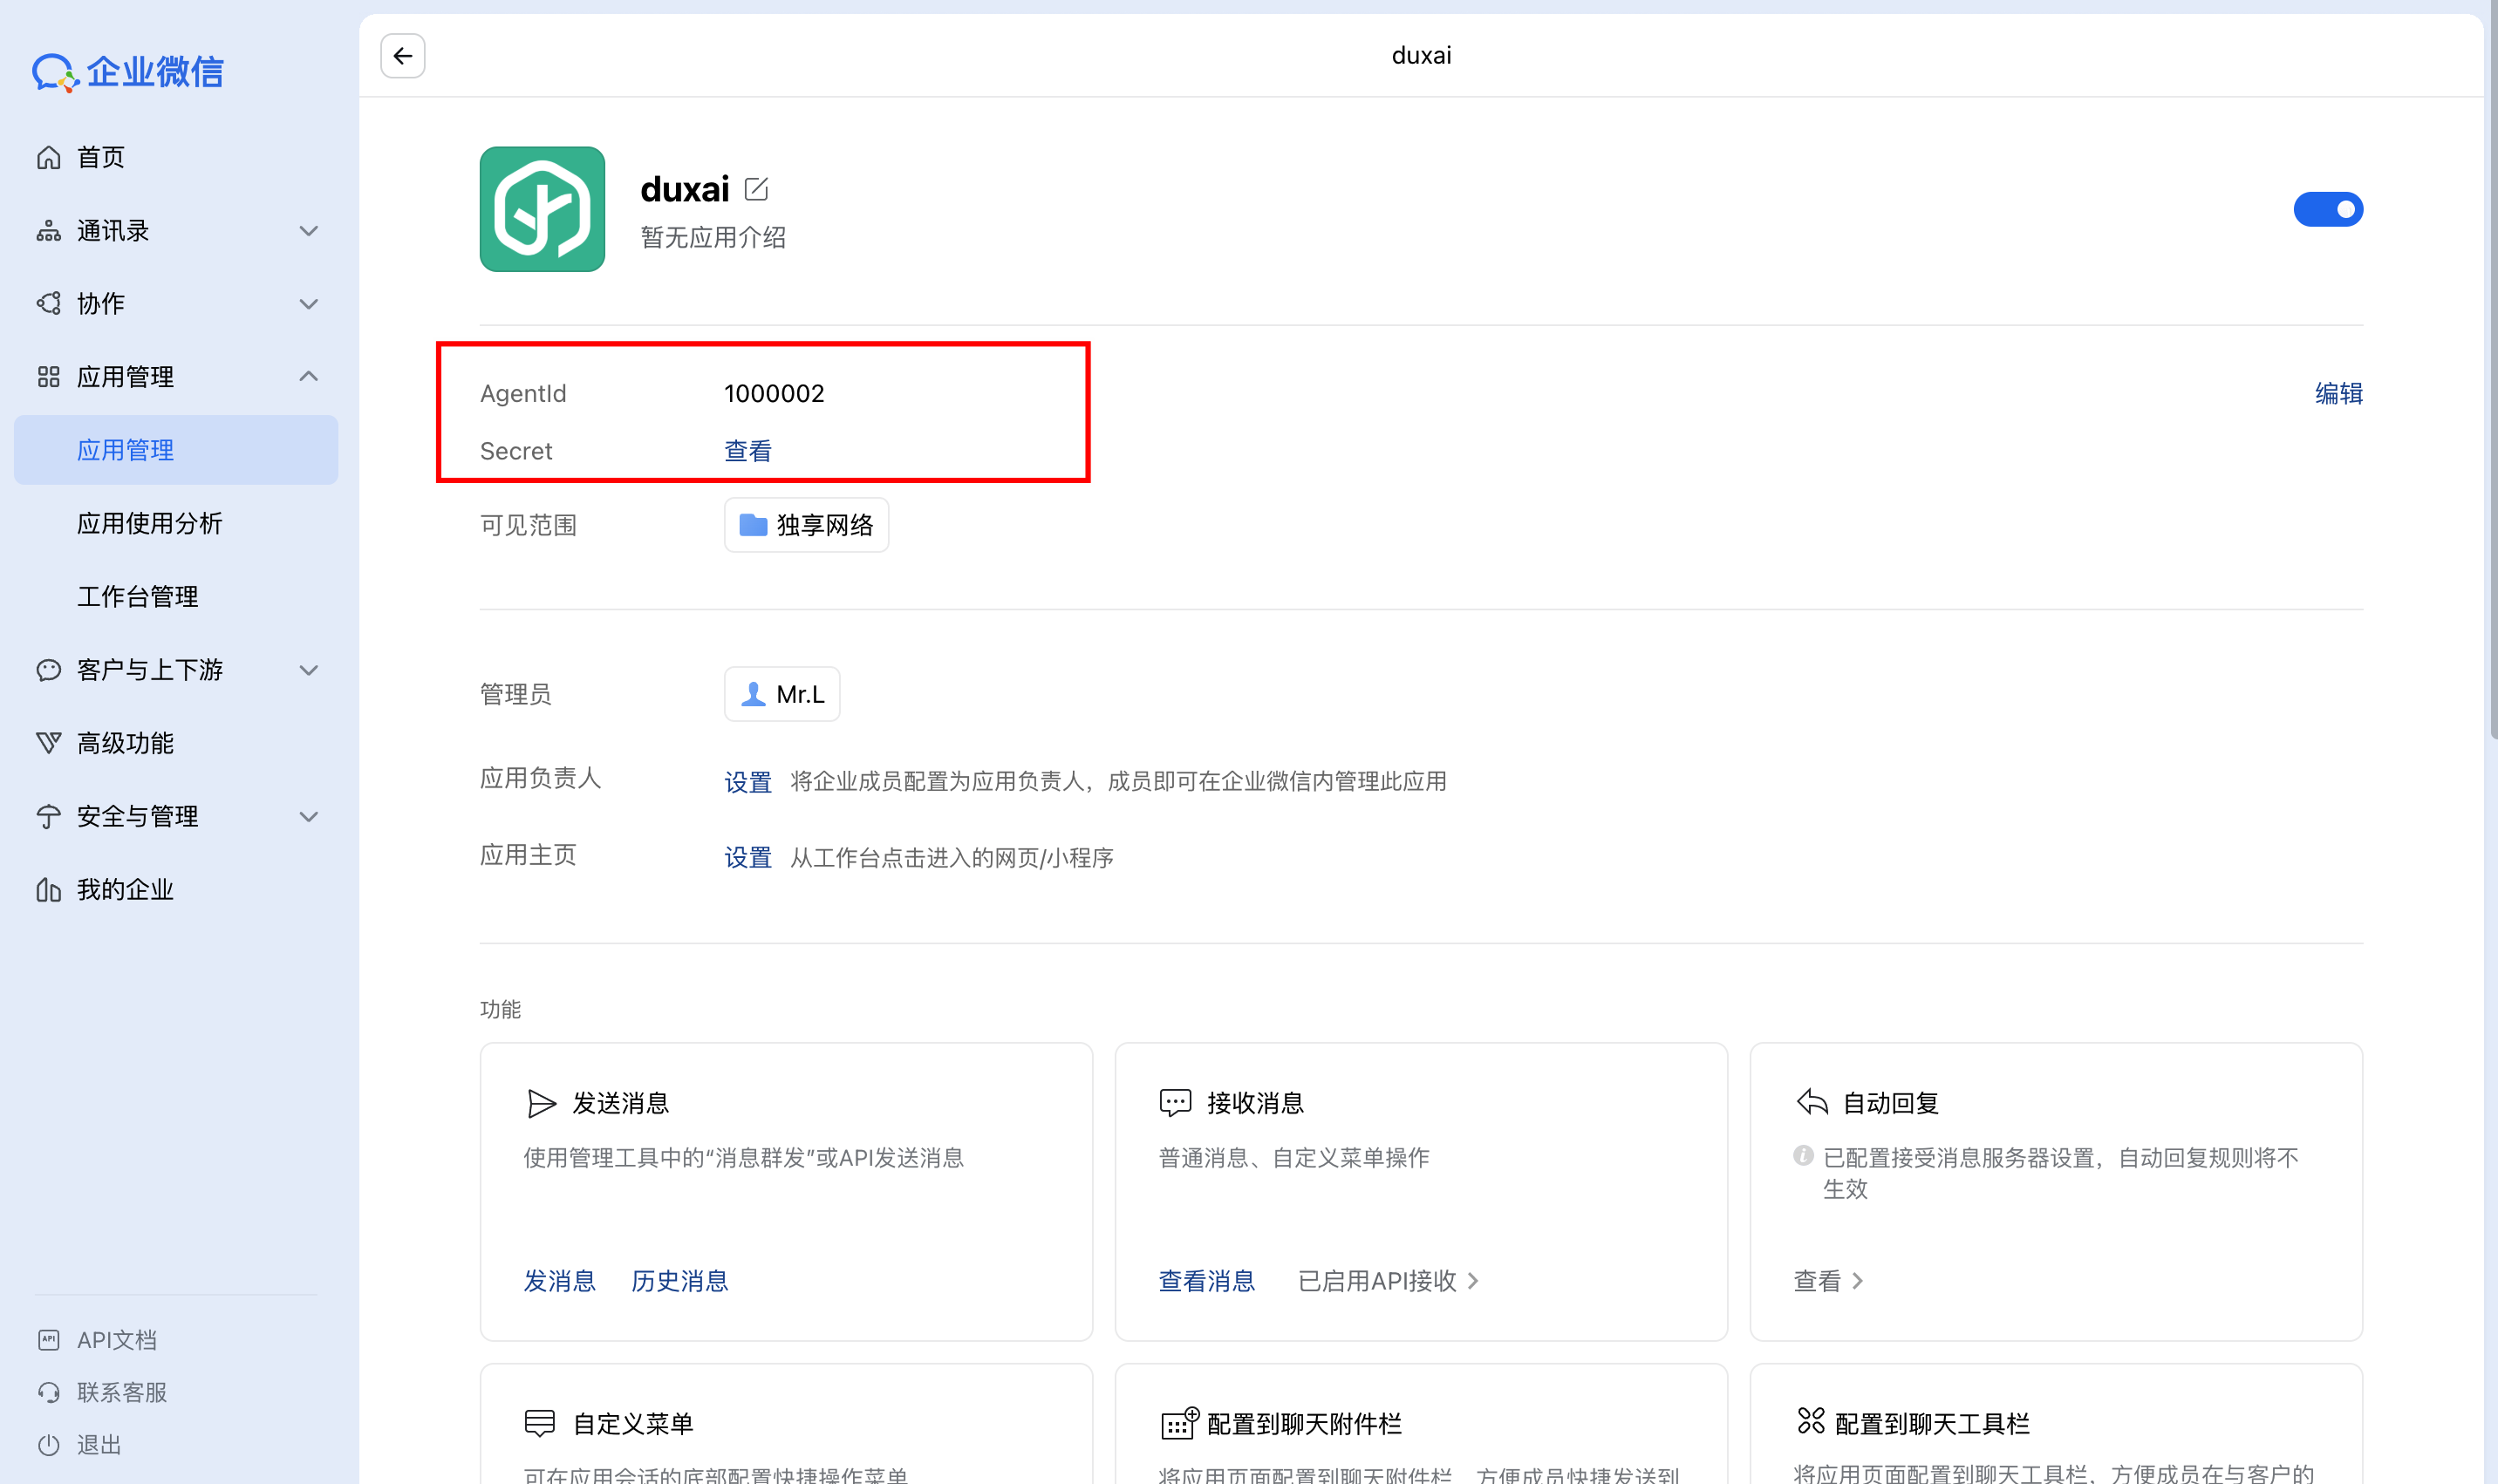The width and height of the screenshot is (2498, 1484).
Task: Open 高级功能 advanced features
Action: [x=49, y=742]
